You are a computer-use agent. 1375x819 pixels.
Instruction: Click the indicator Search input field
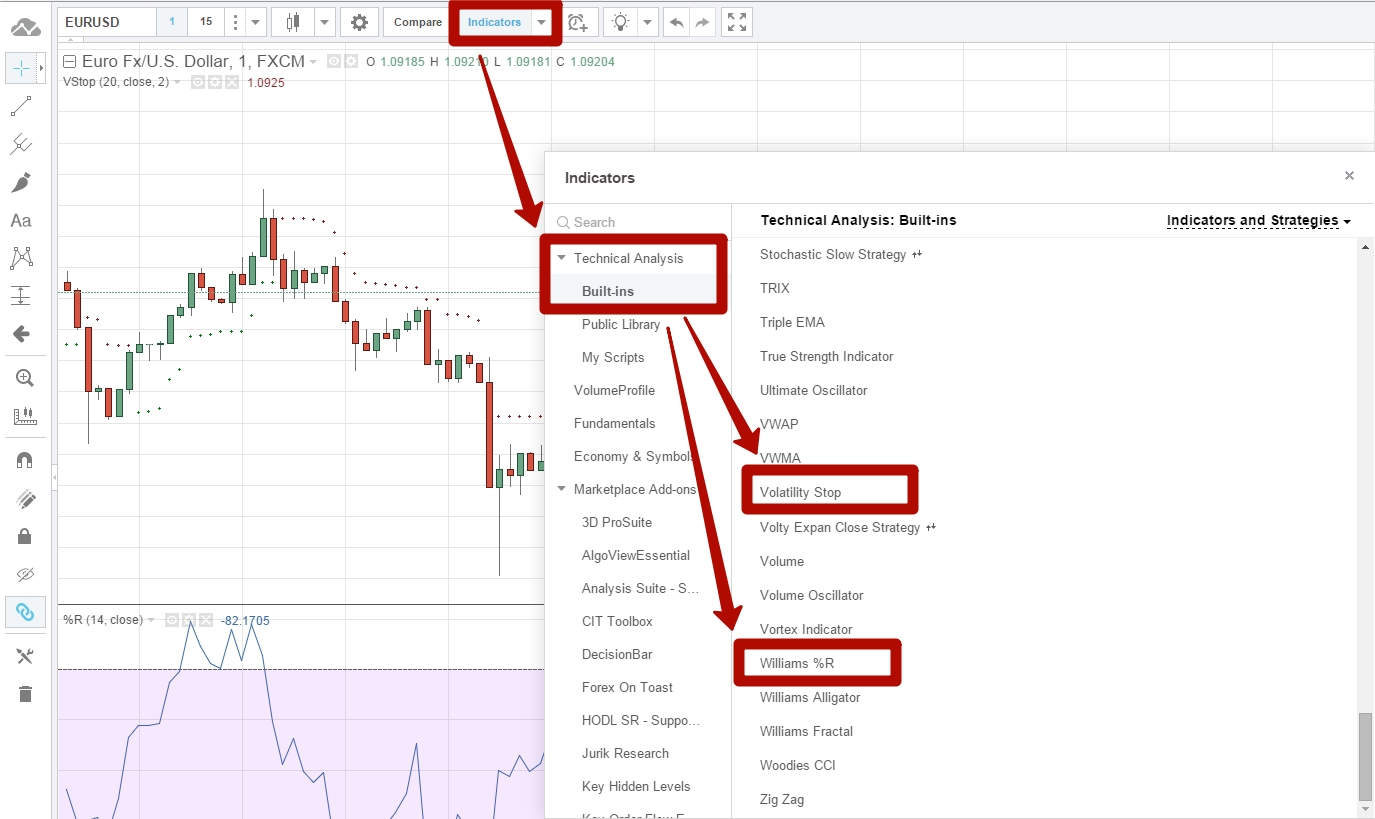[640, 222]
